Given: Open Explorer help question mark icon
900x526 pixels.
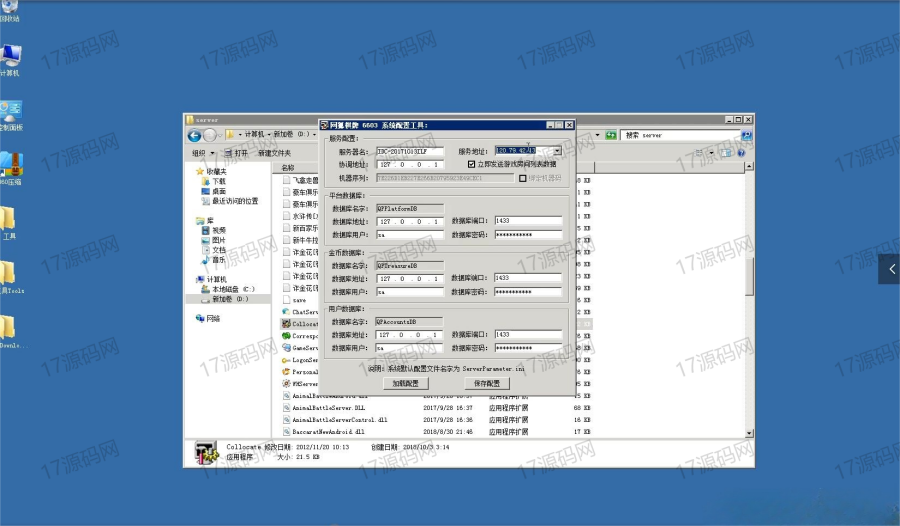Looking at the screenshot, I should [741, 153].
